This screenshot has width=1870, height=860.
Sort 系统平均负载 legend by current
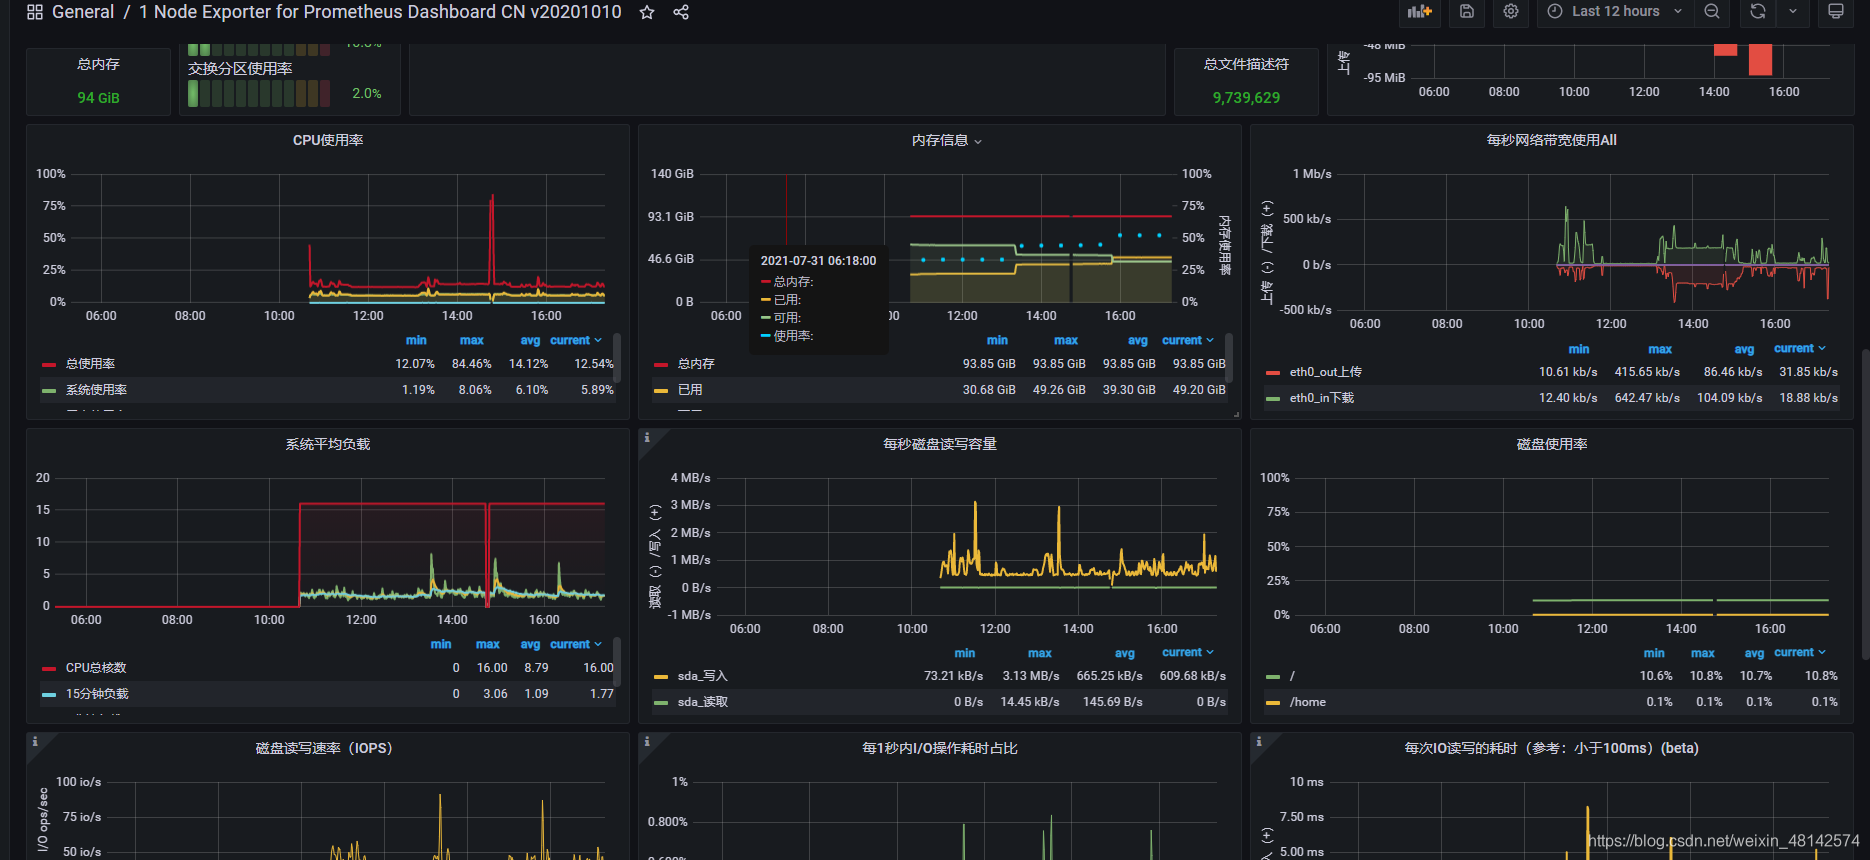[576, 644]
